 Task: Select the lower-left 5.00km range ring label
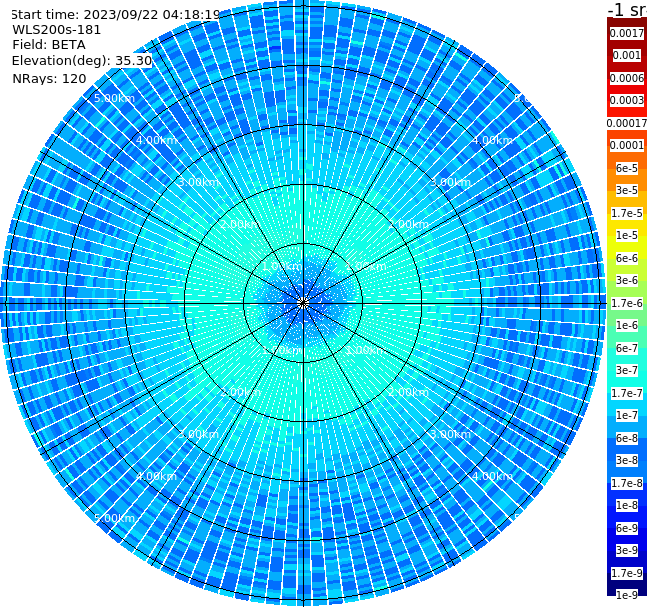[x=114, y=518]
